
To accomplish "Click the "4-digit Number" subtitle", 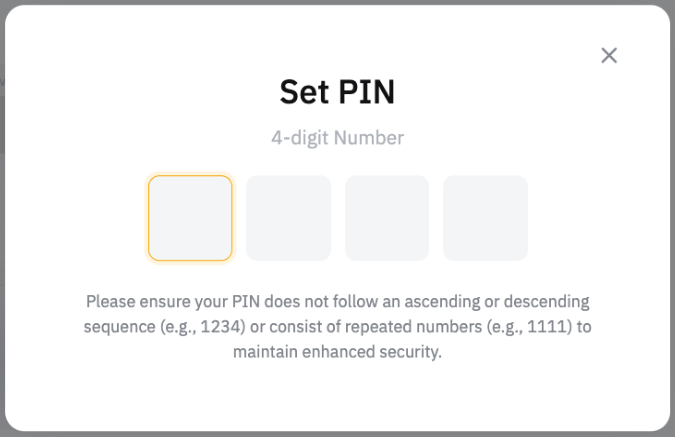I will tap(337, 138).
